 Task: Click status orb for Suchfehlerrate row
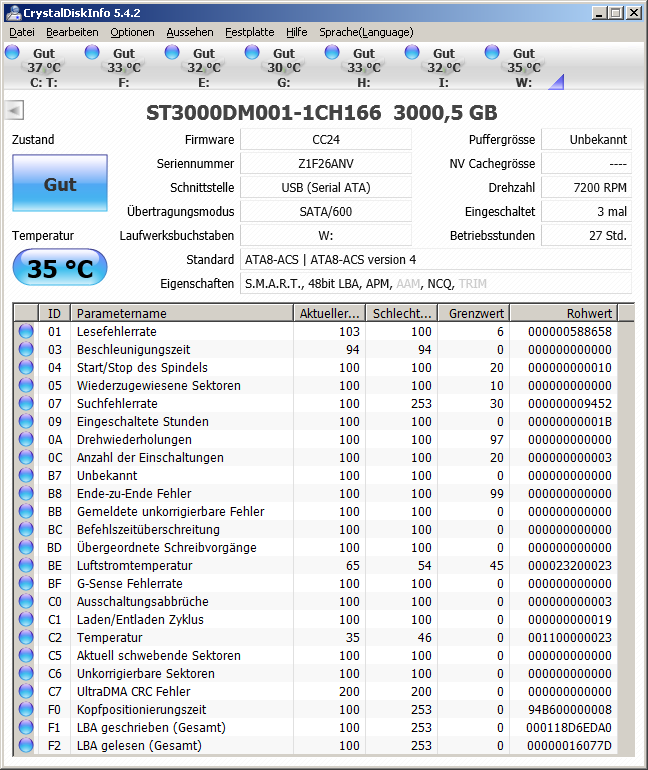(x=26, y=404)
